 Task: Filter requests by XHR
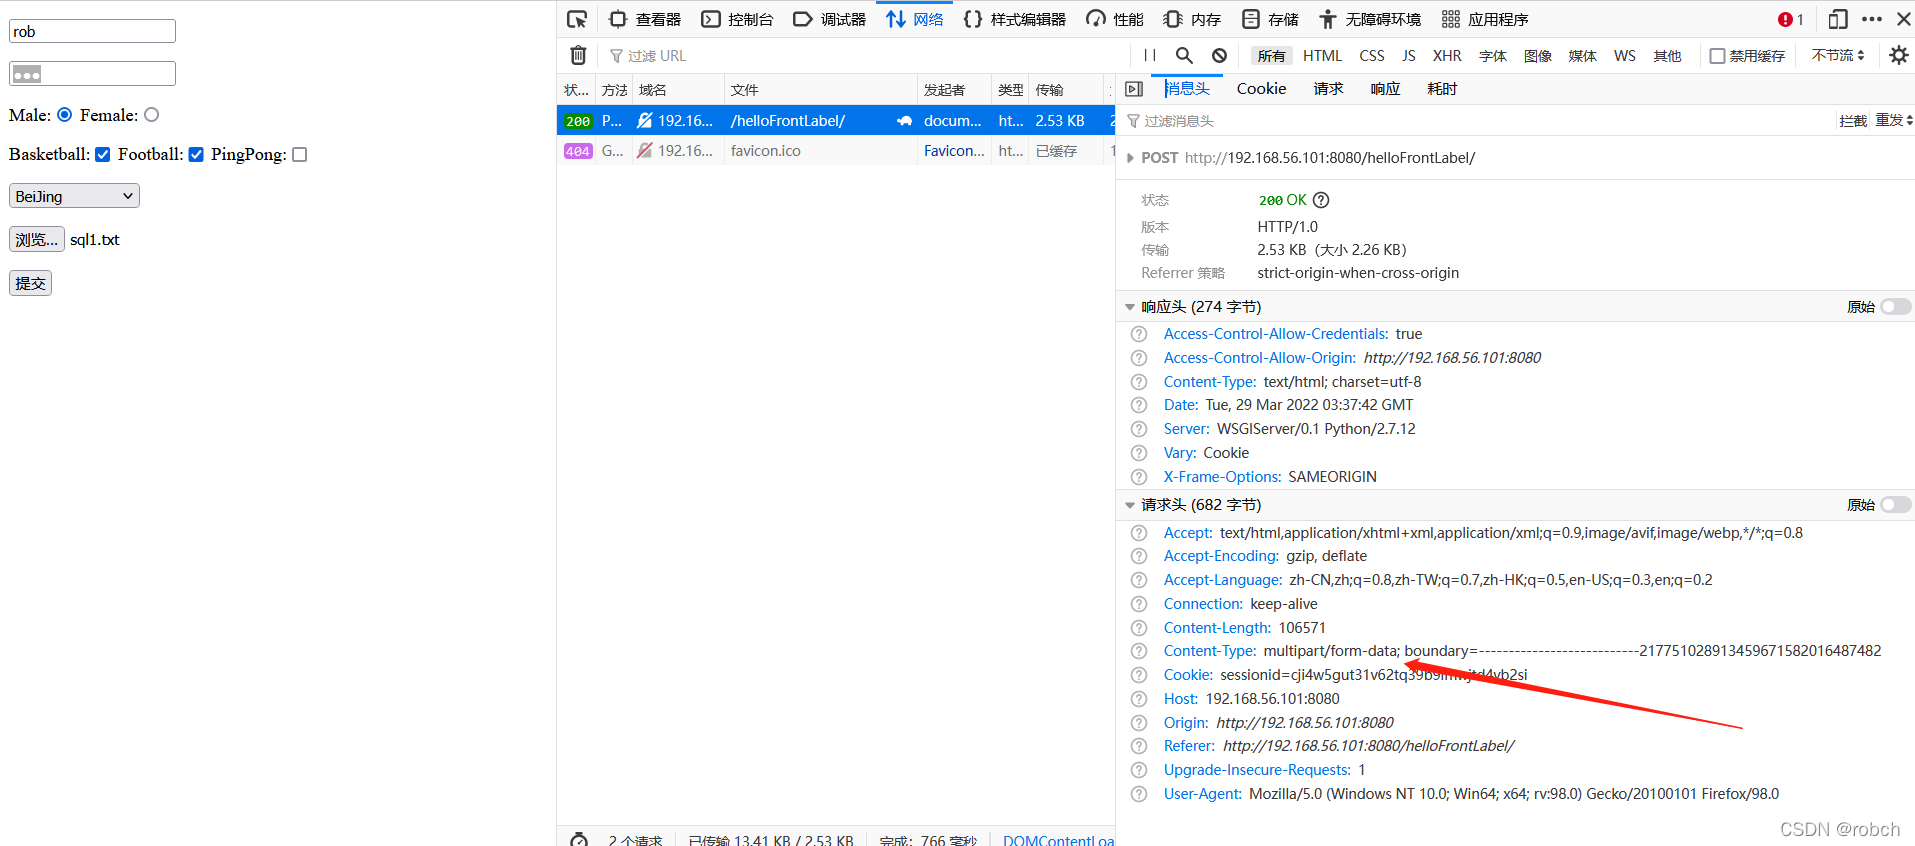coord(1447,56)
